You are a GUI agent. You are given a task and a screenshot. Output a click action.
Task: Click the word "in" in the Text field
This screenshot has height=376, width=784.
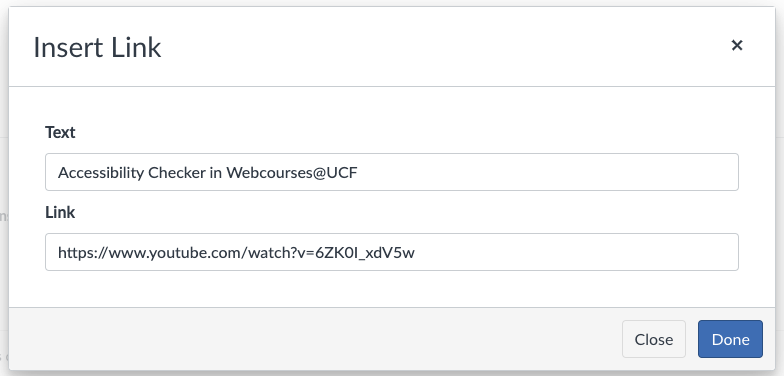click(x=216, y=172)
